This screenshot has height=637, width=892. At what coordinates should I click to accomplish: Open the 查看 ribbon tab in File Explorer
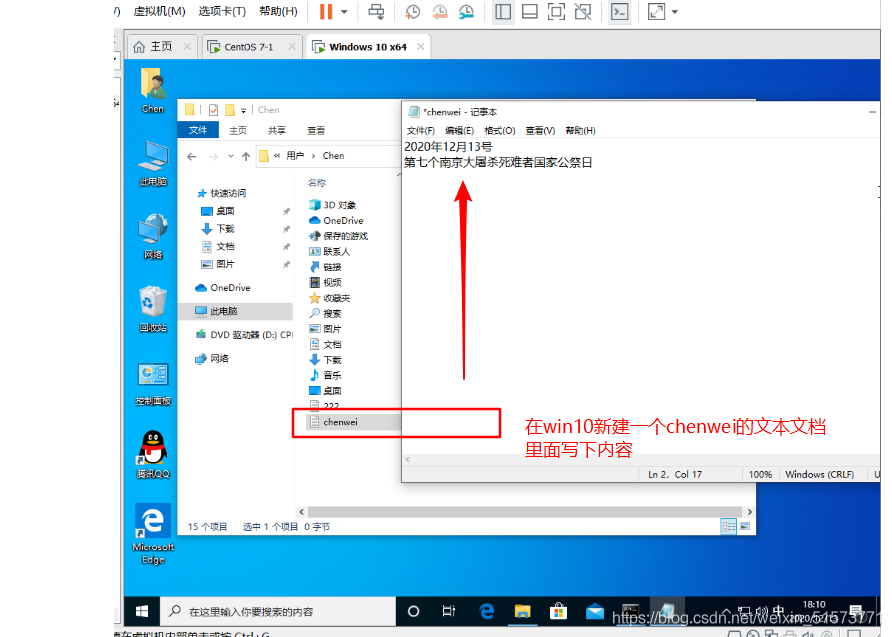tap(316, 130)
